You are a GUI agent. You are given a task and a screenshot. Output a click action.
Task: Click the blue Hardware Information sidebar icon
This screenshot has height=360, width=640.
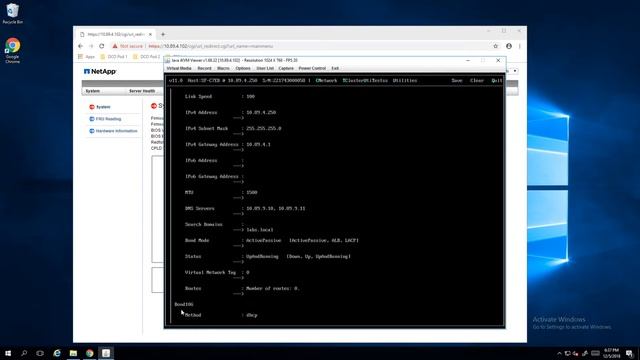pos(92,131)
